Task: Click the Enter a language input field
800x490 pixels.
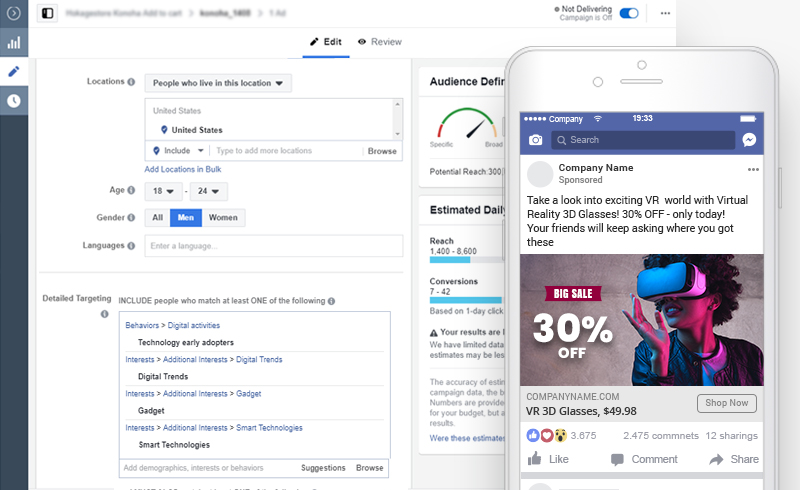Action: (274, 246)
